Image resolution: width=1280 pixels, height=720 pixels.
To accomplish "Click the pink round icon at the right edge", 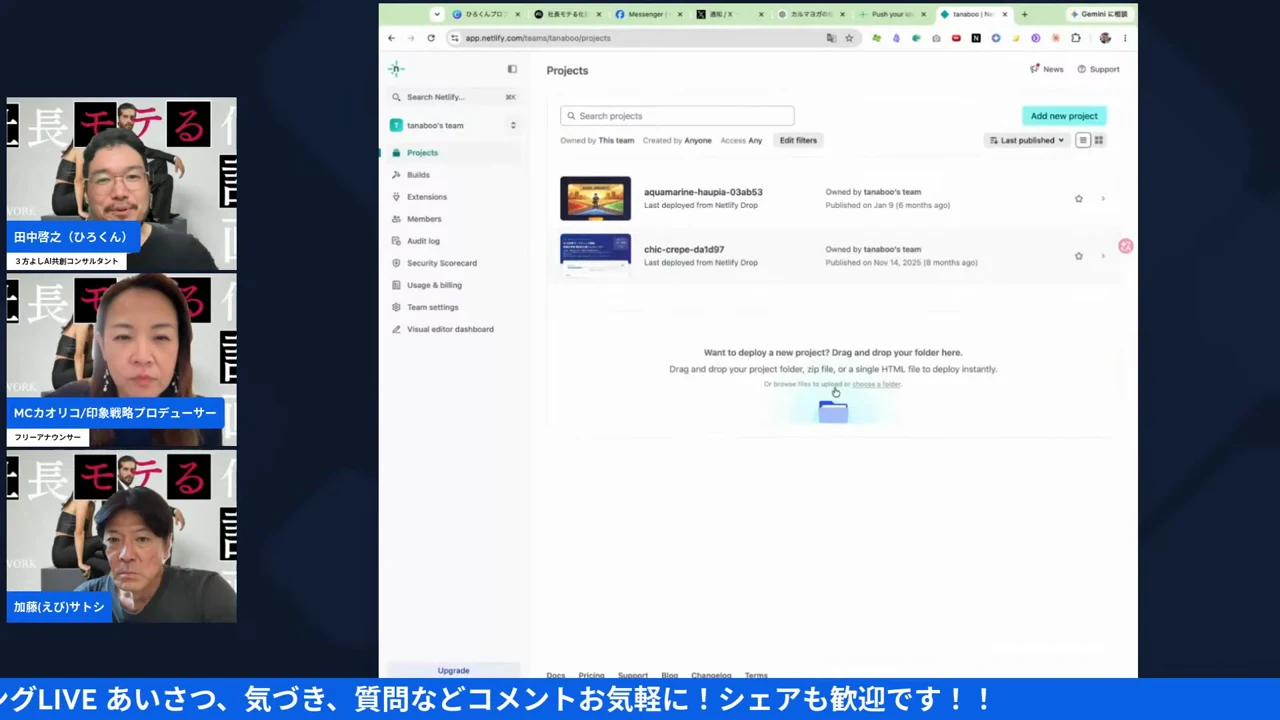I will pyautogui.click(x=1125, y=246).
